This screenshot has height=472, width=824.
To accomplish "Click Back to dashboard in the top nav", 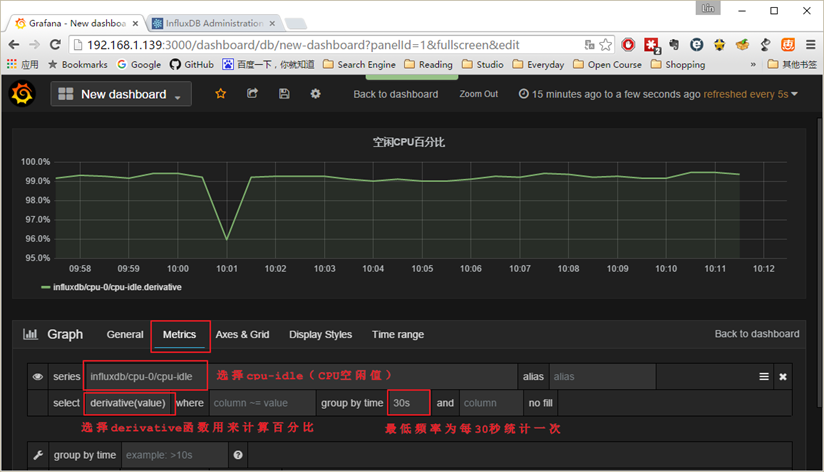I will (395, 94).
